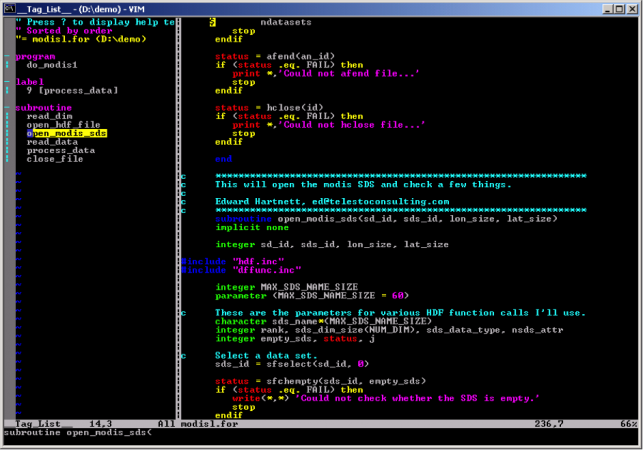This screenshot has width=643, height=450.
Task: Close the VIM window
Action: (x=630, y=8)
